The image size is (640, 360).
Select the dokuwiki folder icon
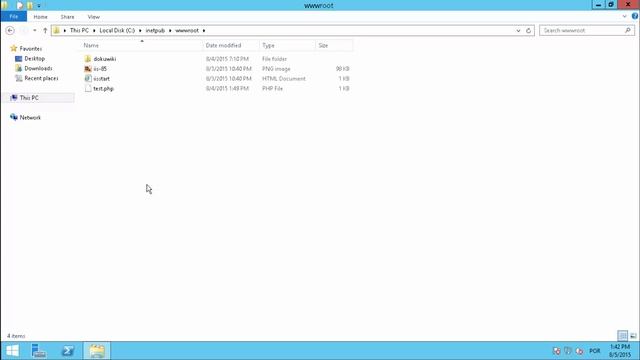pos(88,59)
